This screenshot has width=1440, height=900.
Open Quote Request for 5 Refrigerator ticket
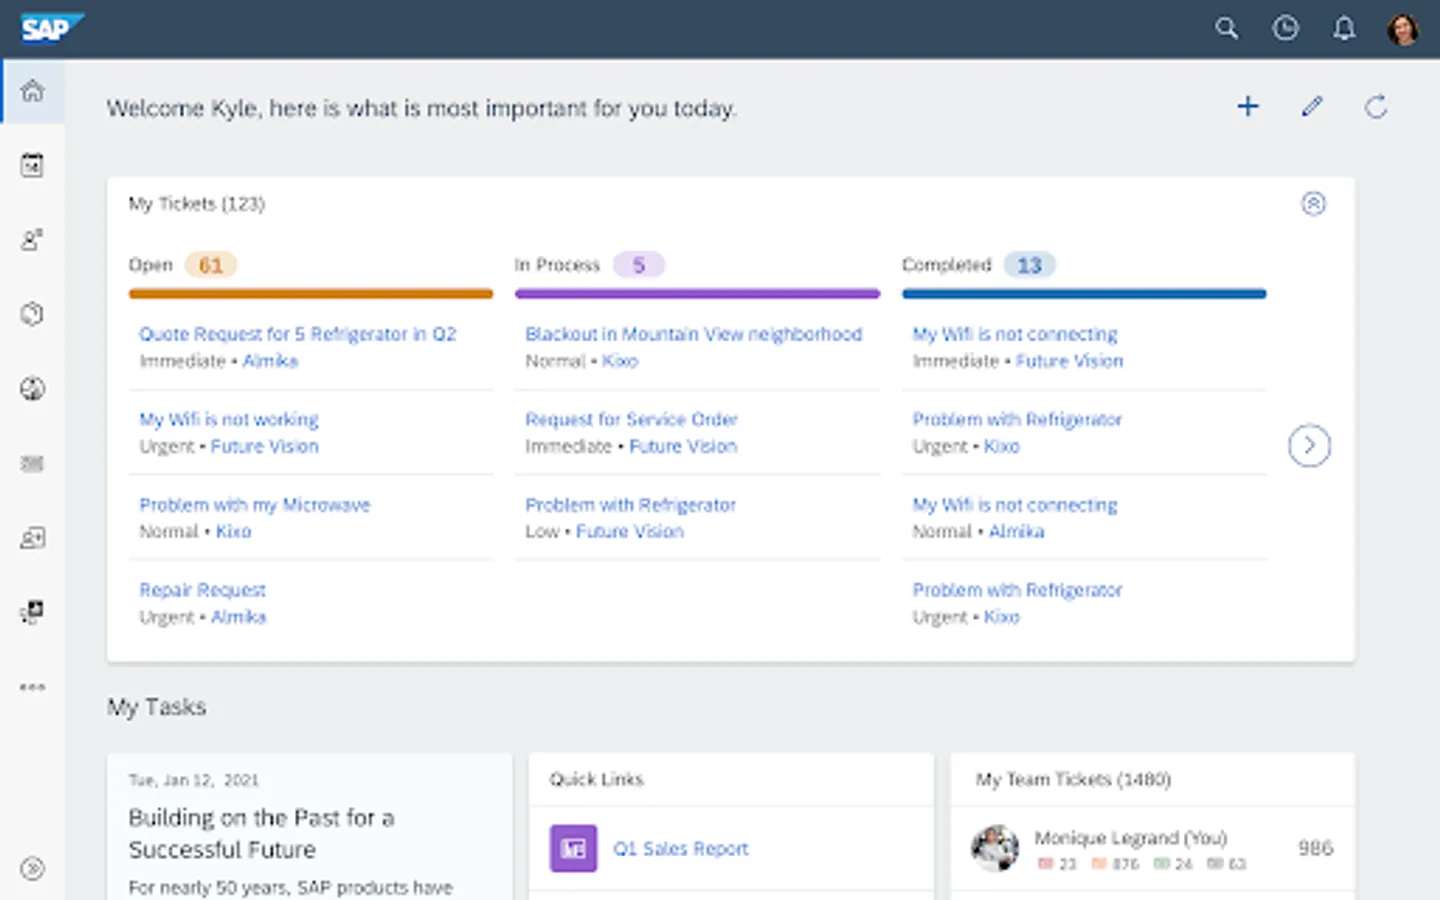click(297, 334)
